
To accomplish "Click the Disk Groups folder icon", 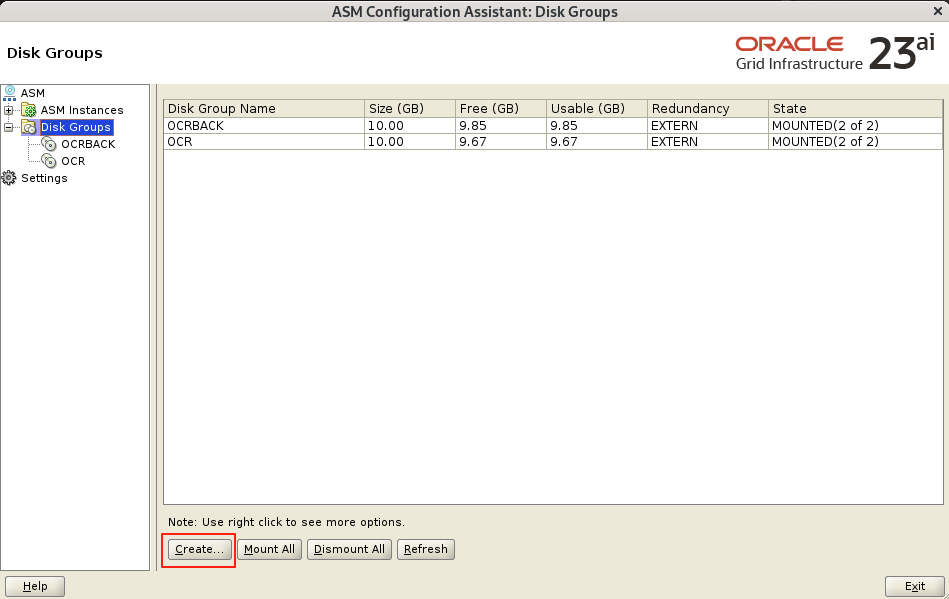I will pos(28,127).
